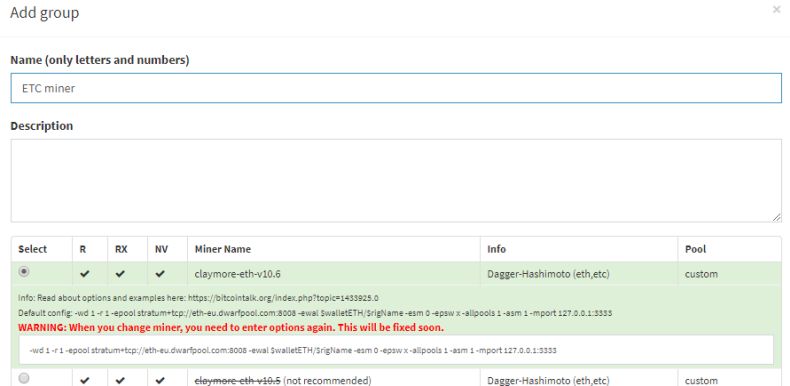Select the claymore-eth-v10.5 radio button

24,378
